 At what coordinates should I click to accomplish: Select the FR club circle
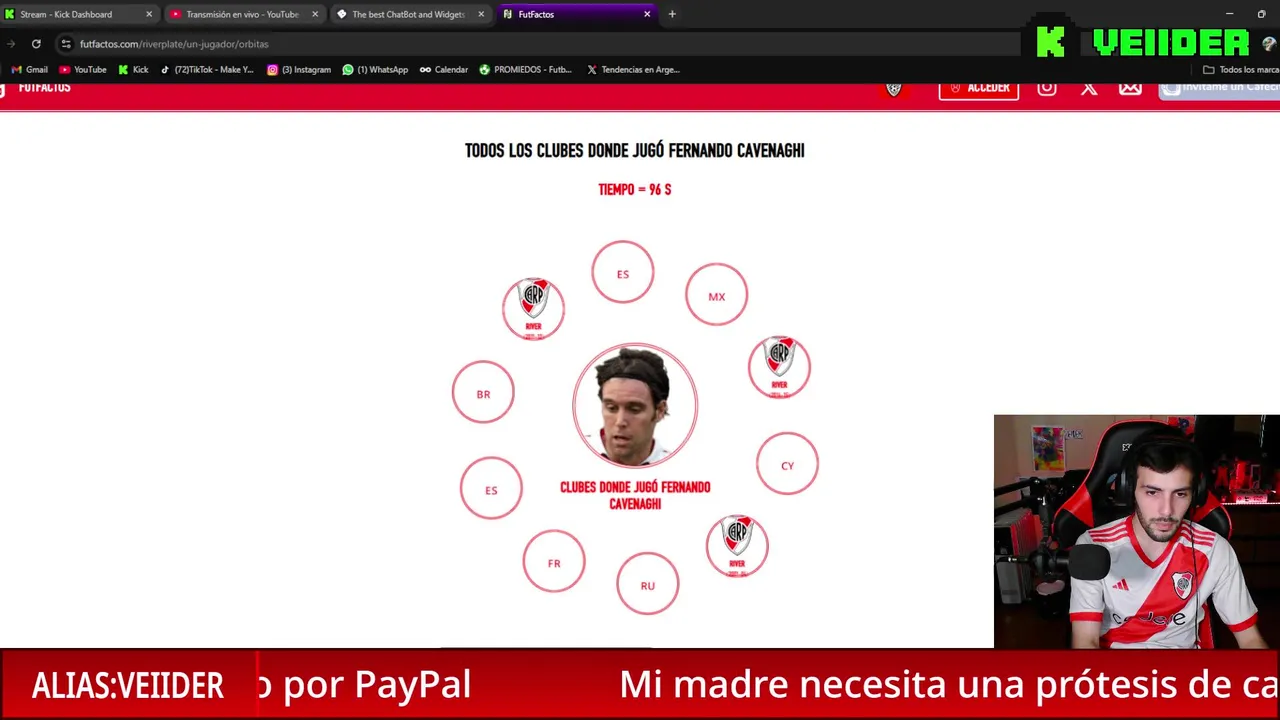554,561
